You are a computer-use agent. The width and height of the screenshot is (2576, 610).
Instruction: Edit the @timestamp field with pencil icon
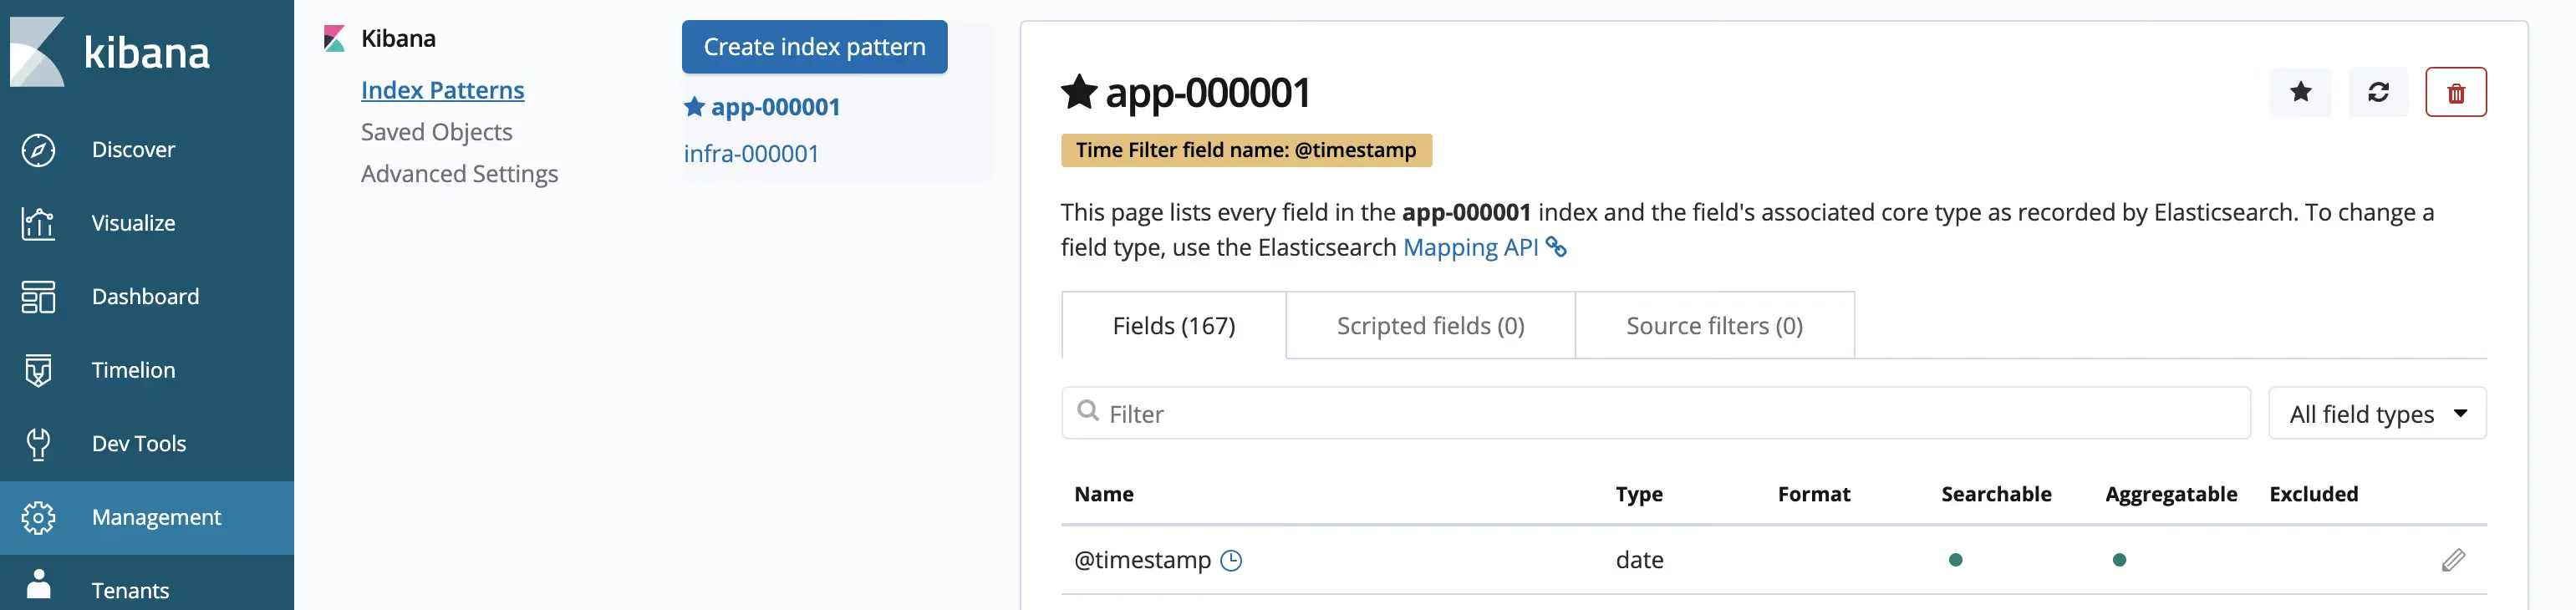point(2452,560)
